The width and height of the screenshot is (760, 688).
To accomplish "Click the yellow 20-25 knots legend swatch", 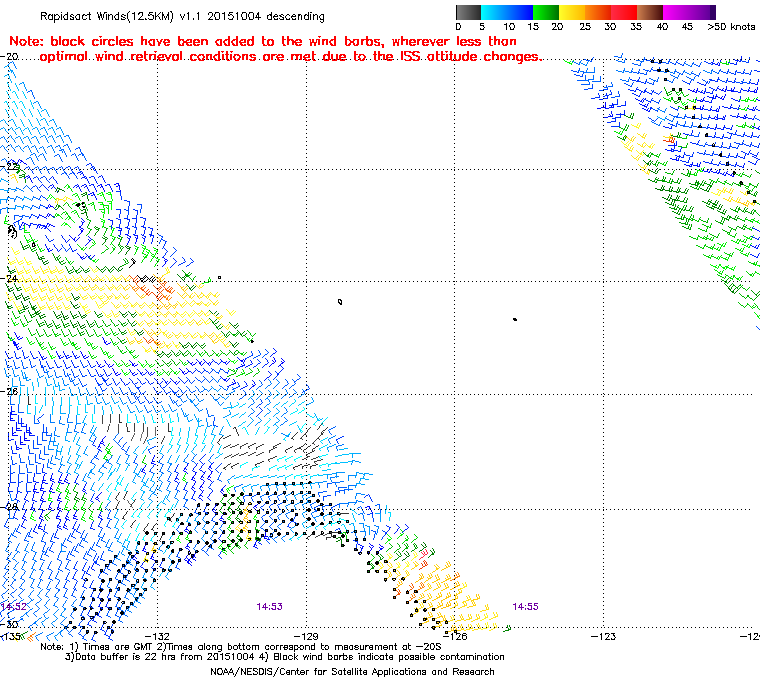I will [572, 12].
